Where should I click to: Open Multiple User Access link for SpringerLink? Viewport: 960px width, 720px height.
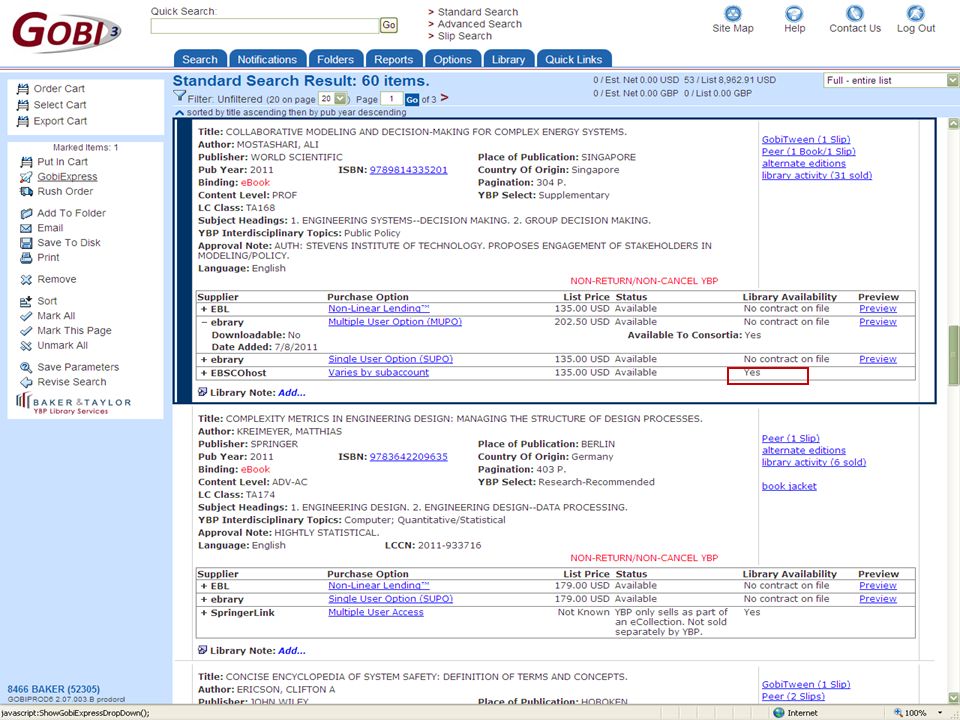376,612
